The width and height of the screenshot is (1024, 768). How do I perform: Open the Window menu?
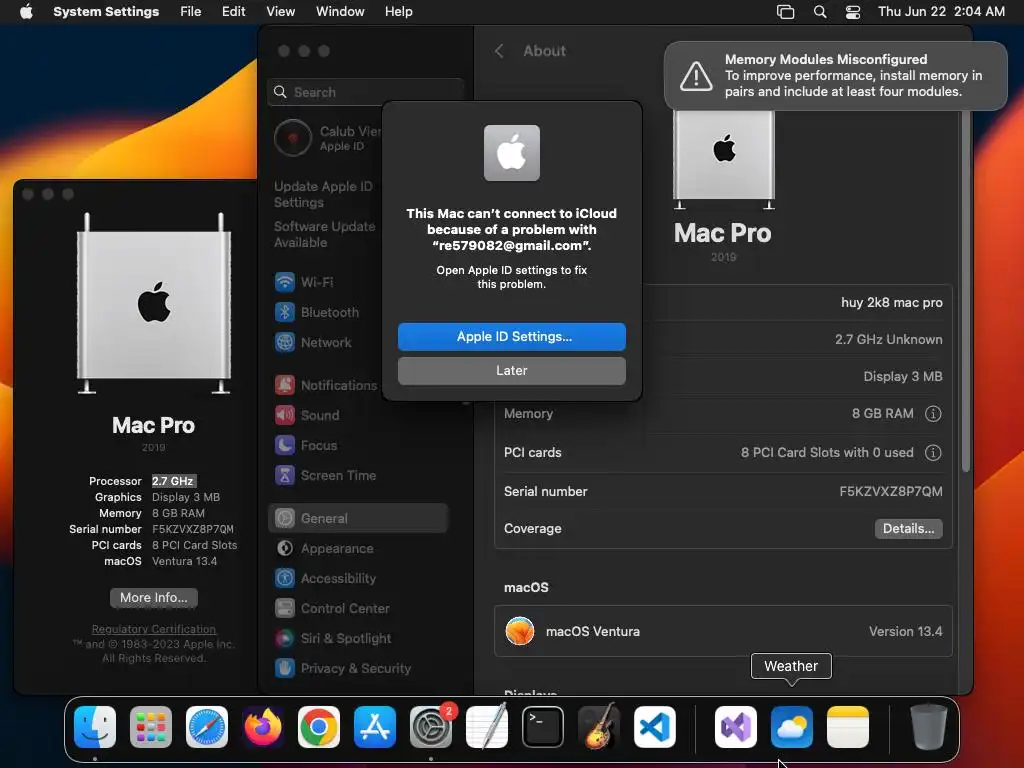click(340, 12)
